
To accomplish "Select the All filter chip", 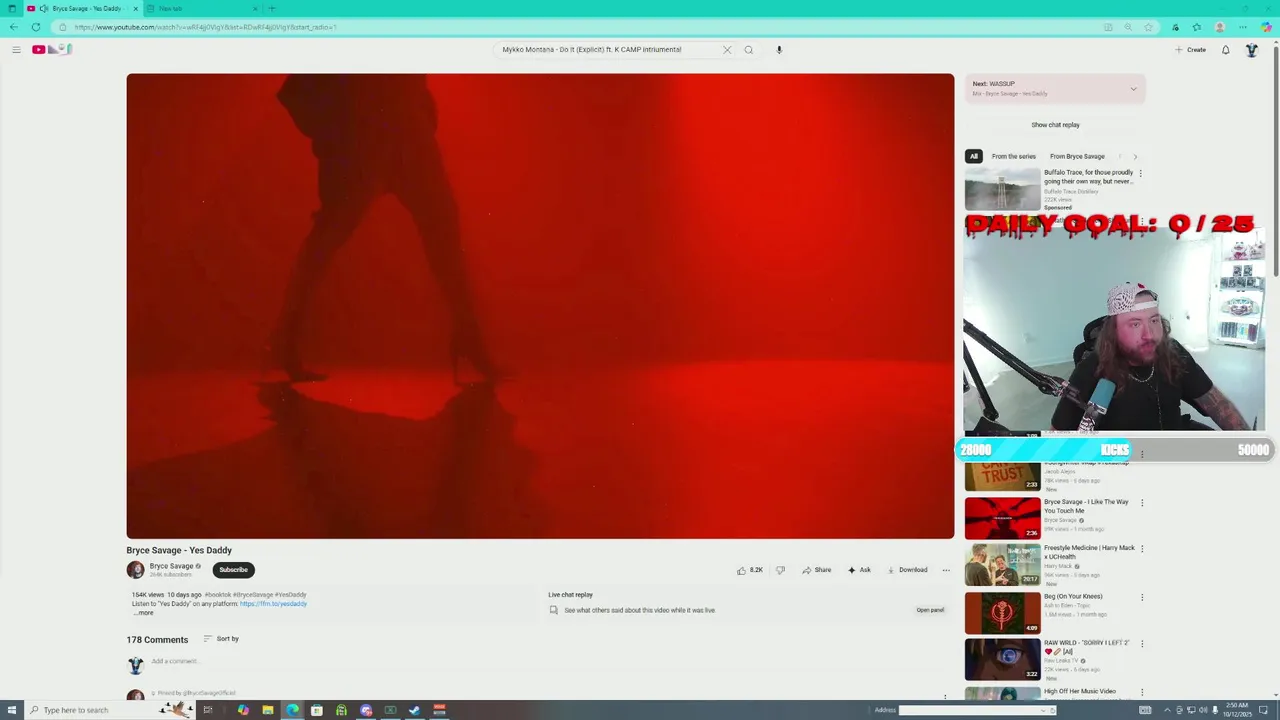I will click(973, 156).
